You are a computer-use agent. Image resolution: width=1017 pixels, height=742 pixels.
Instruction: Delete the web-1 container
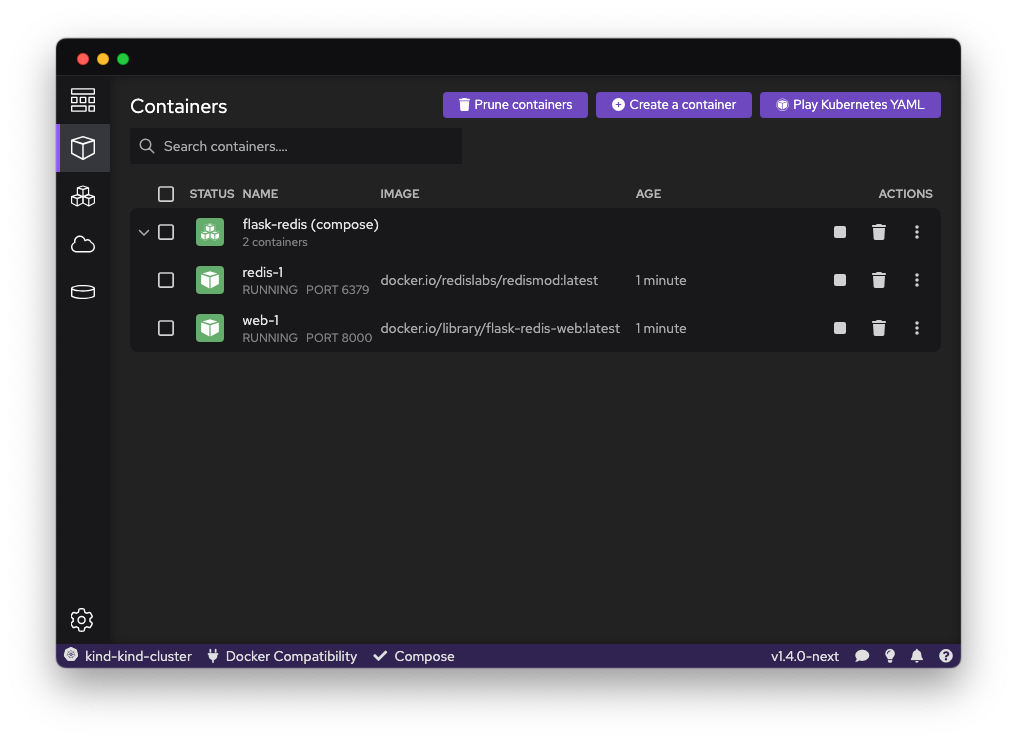878,328
